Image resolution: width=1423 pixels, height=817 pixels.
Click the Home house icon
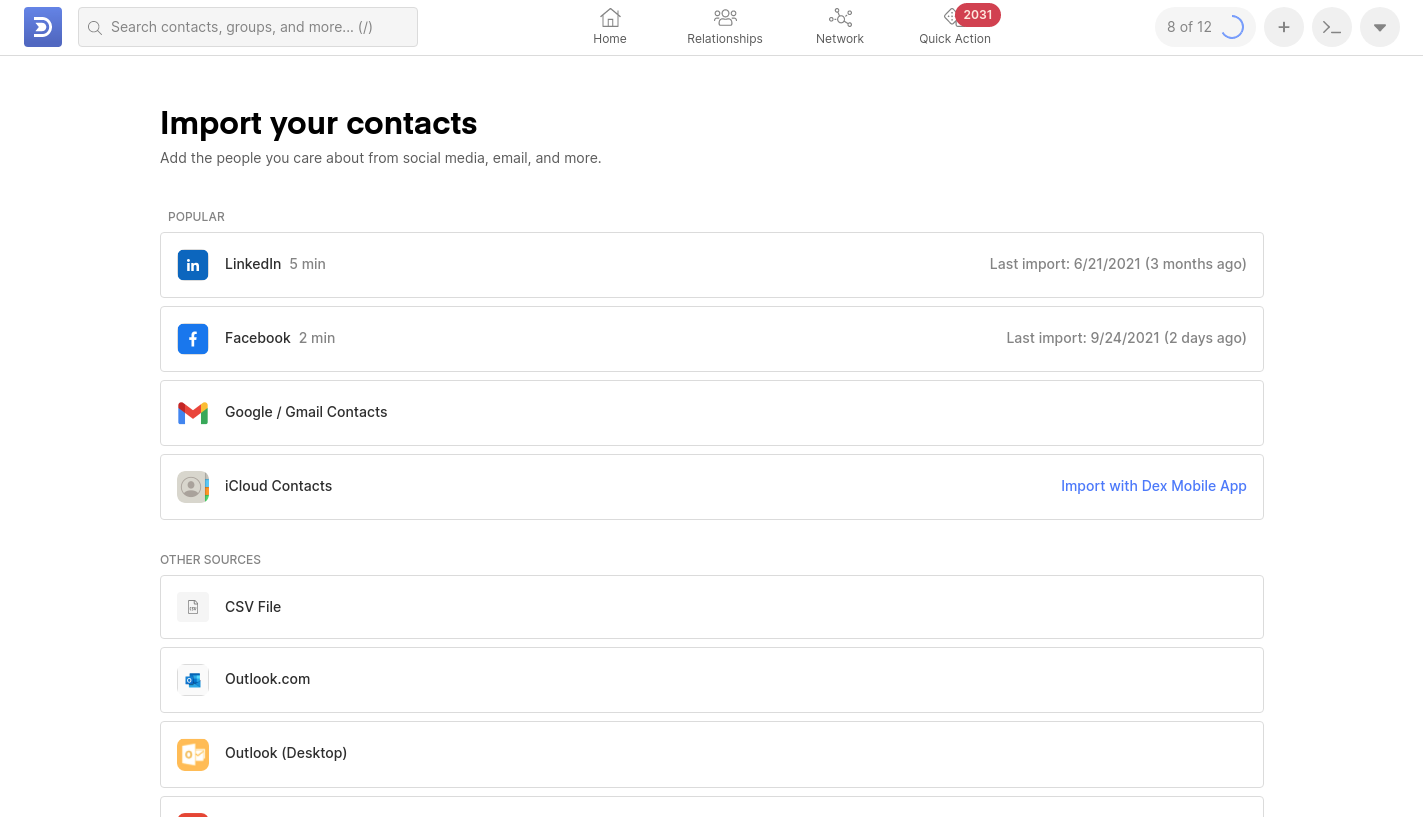coord(610,17)
